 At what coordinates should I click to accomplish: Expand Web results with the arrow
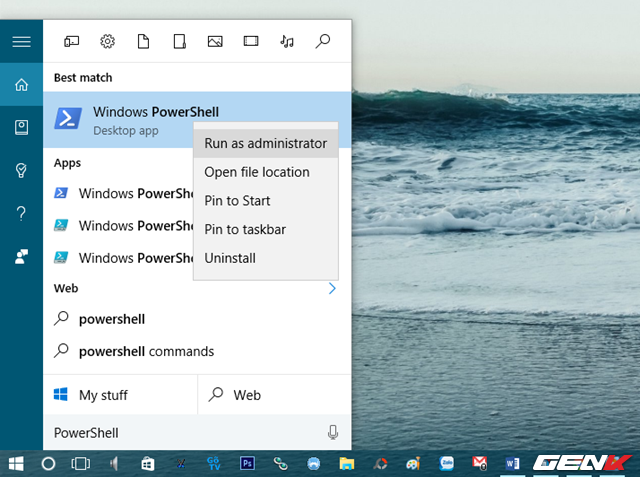[x=332, y=288]
